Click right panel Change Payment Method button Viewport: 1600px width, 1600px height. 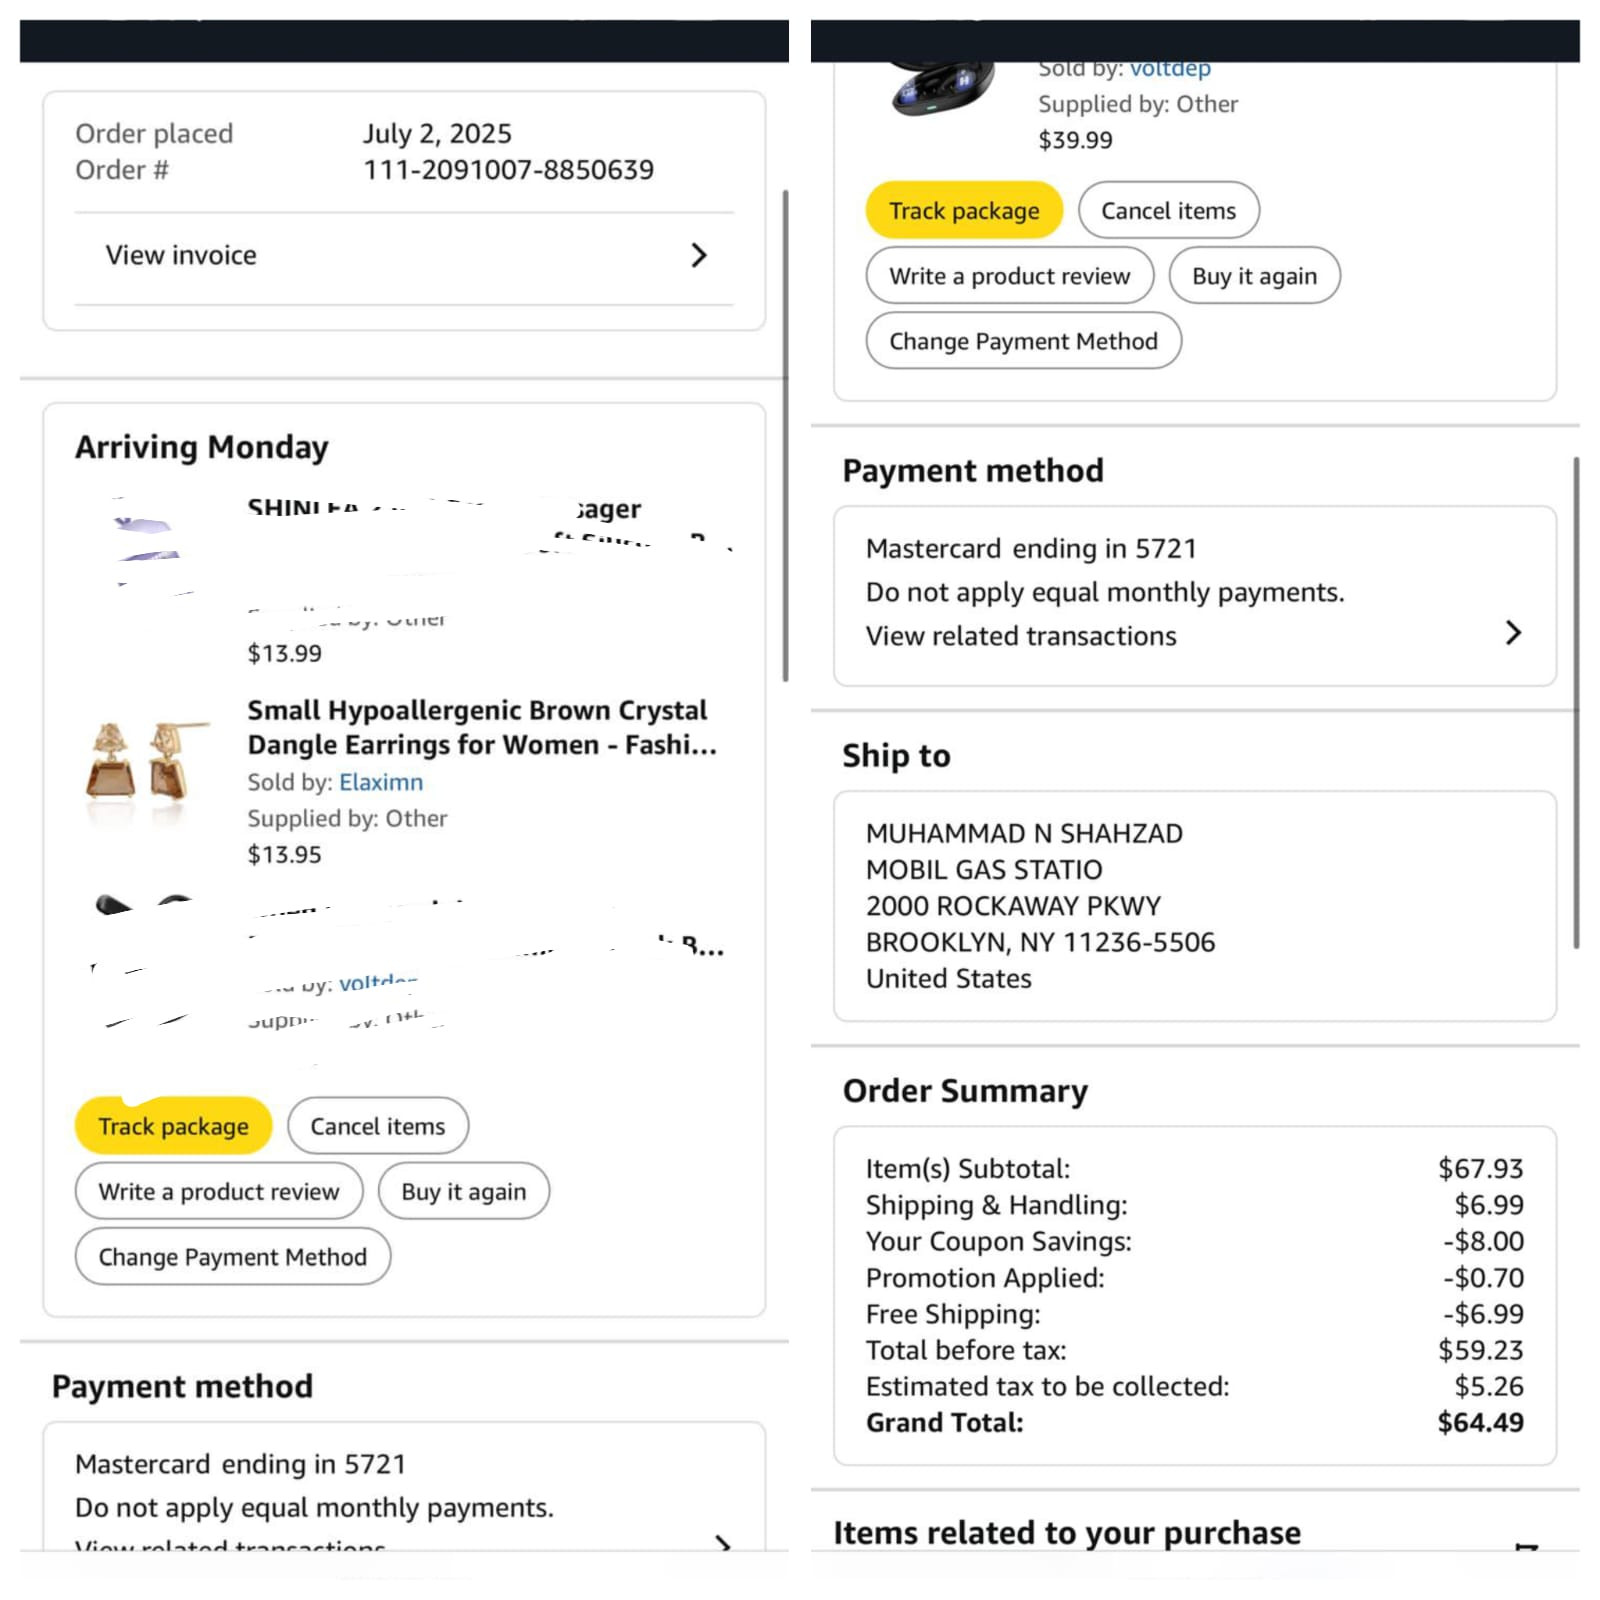[1024, 341]
